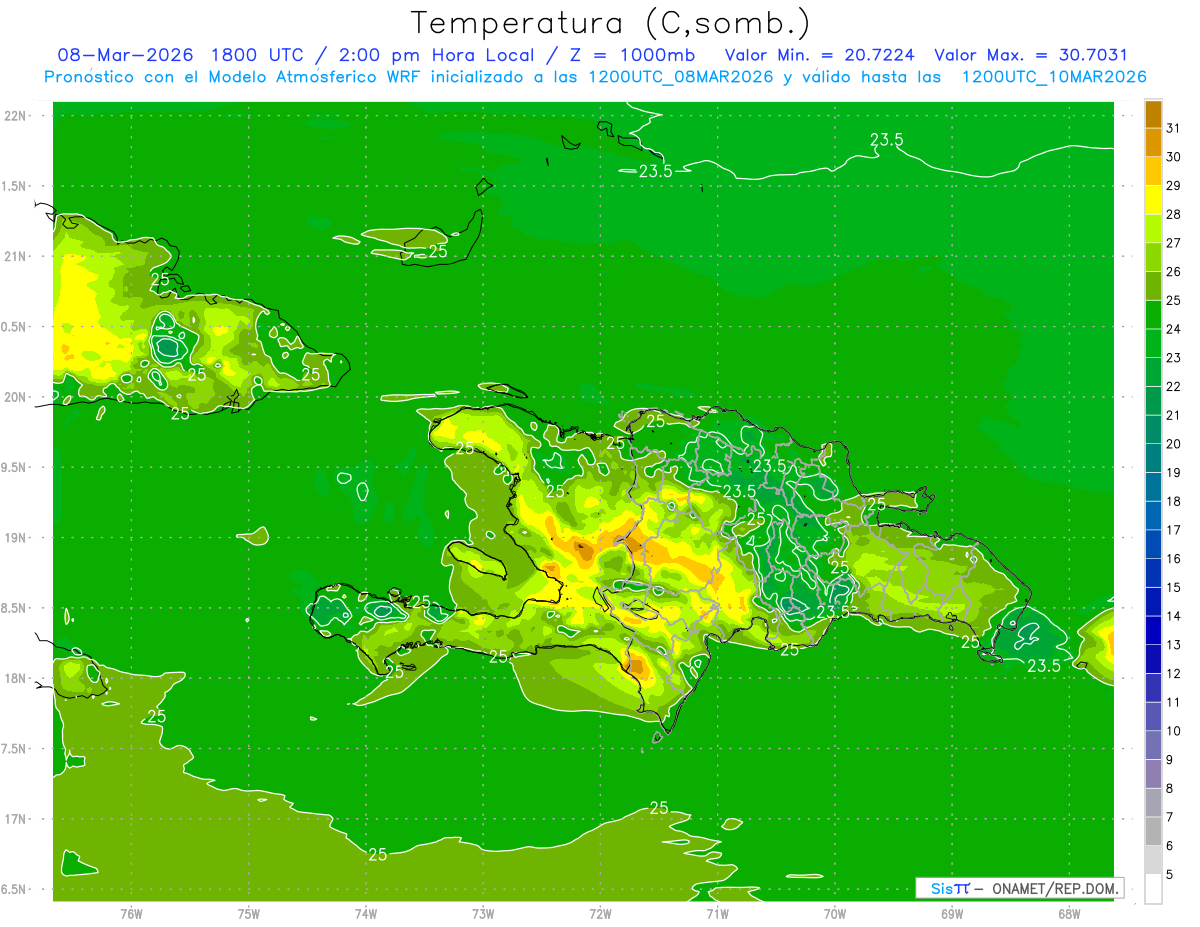Pick the swatch between 28 and 29
The width and height of the screenshot is (1200, 927).
click(x=1153, y=200)
